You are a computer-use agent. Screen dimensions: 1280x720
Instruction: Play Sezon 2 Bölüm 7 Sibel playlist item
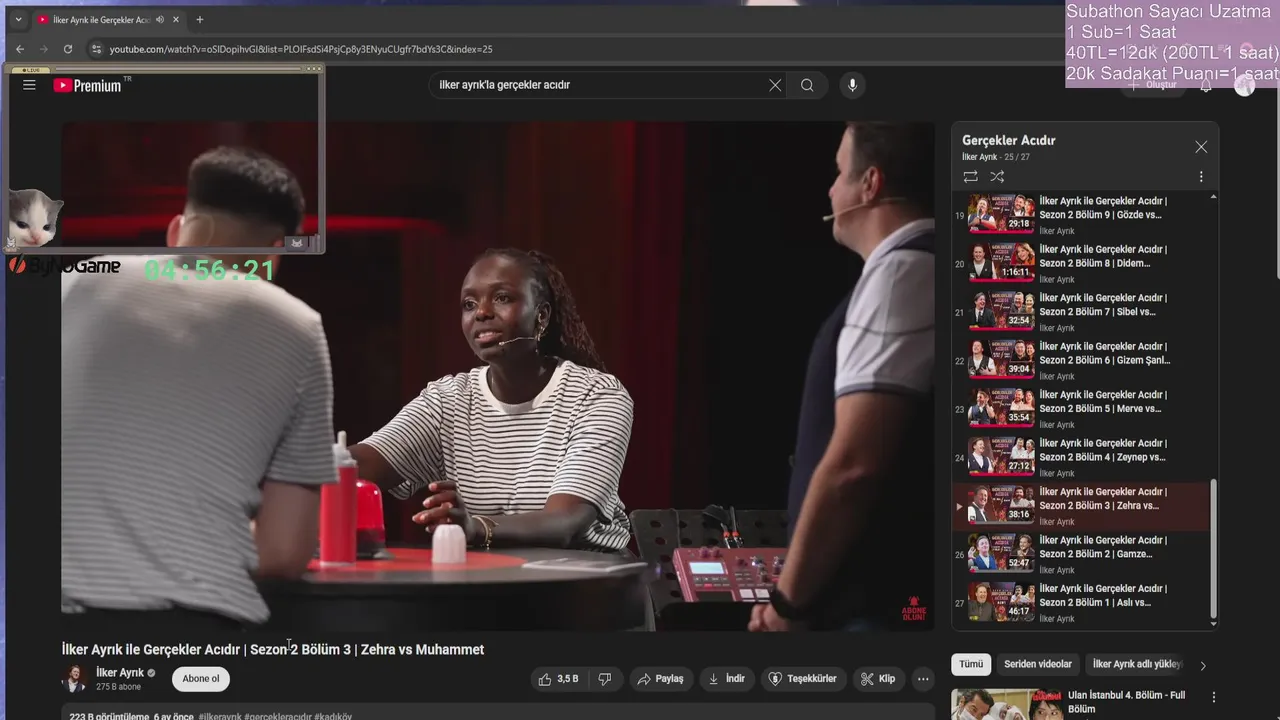(1082, 312)
